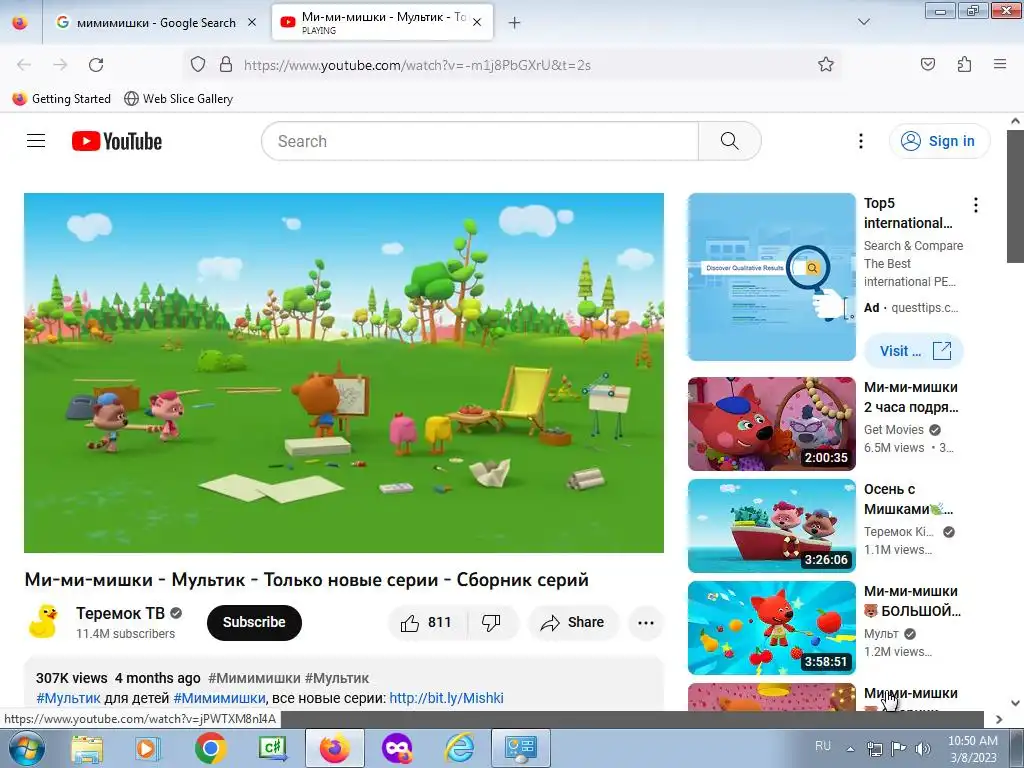Open the YouTube hamburger guide menu
This screenshot has width=1024, height=768.
point(36,141)
